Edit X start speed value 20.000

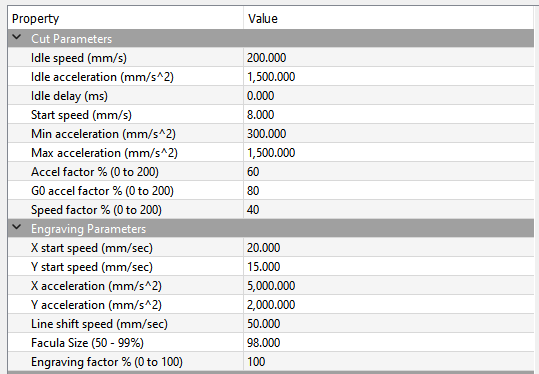click(x=389, y=248)
